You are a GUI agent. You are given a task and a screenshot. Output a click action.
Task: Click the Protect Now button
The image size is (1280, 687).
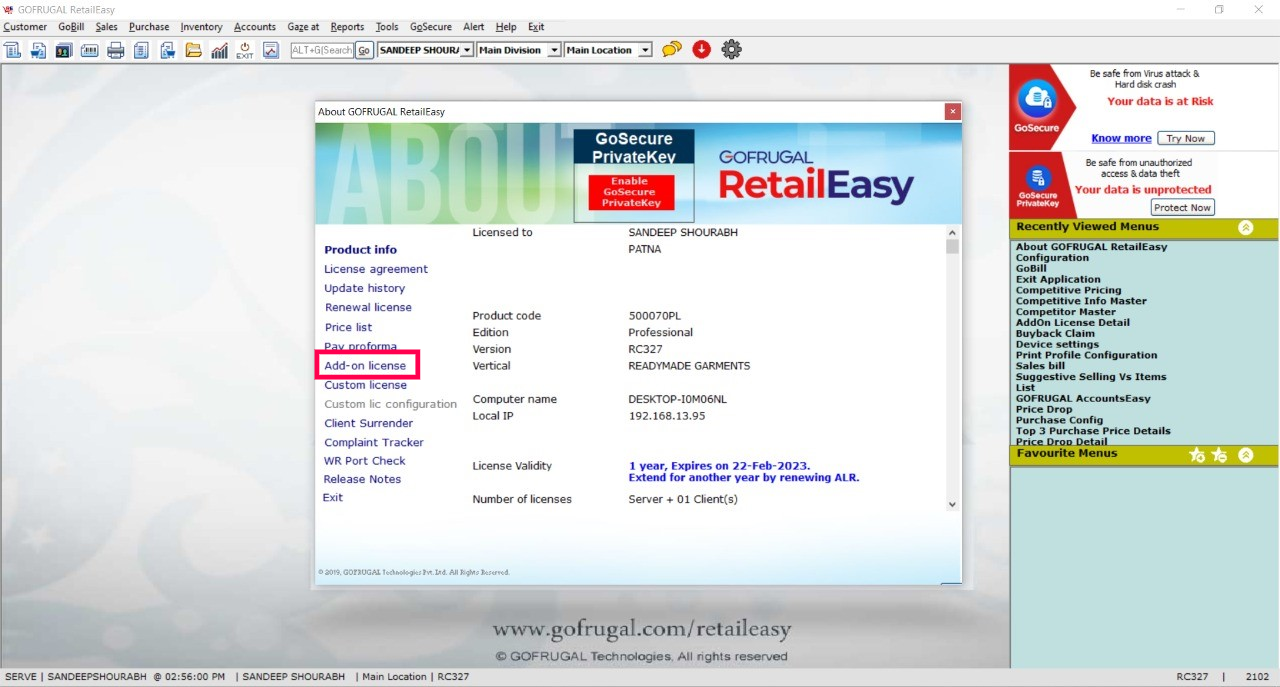1182,207
